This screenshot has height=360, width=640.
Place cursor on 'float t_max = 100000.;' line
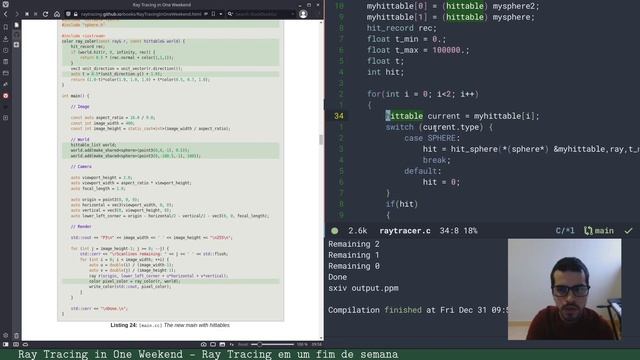(418, 50)
